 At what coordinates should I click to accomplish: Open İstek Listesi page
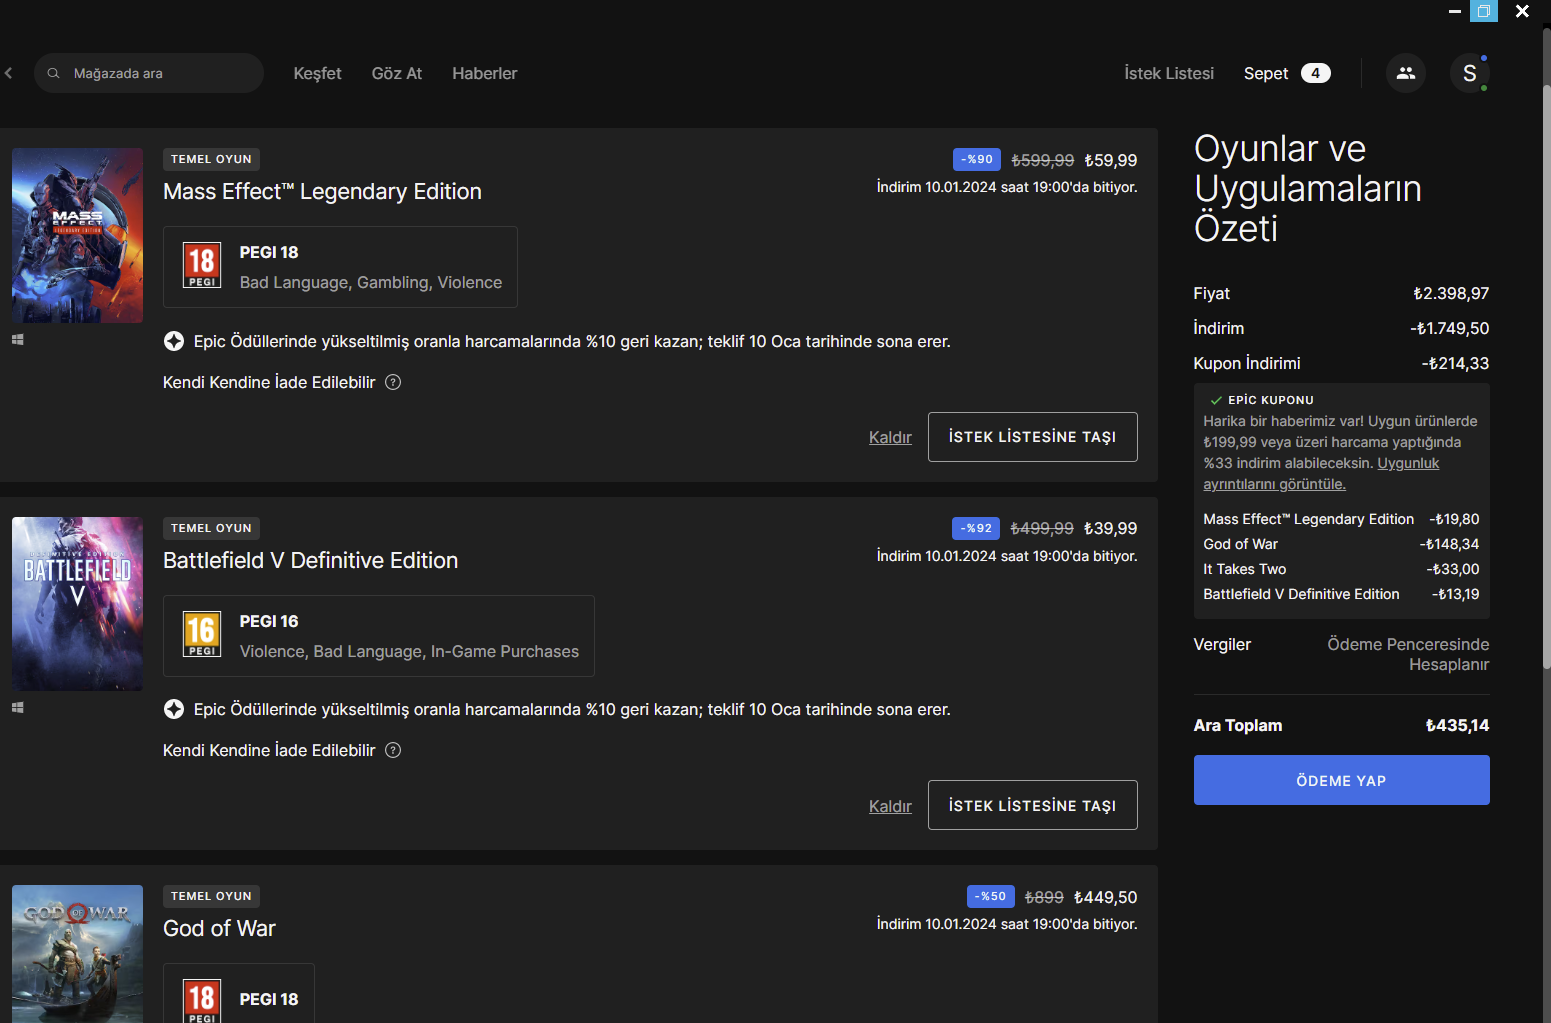[x=1169, y=73]
